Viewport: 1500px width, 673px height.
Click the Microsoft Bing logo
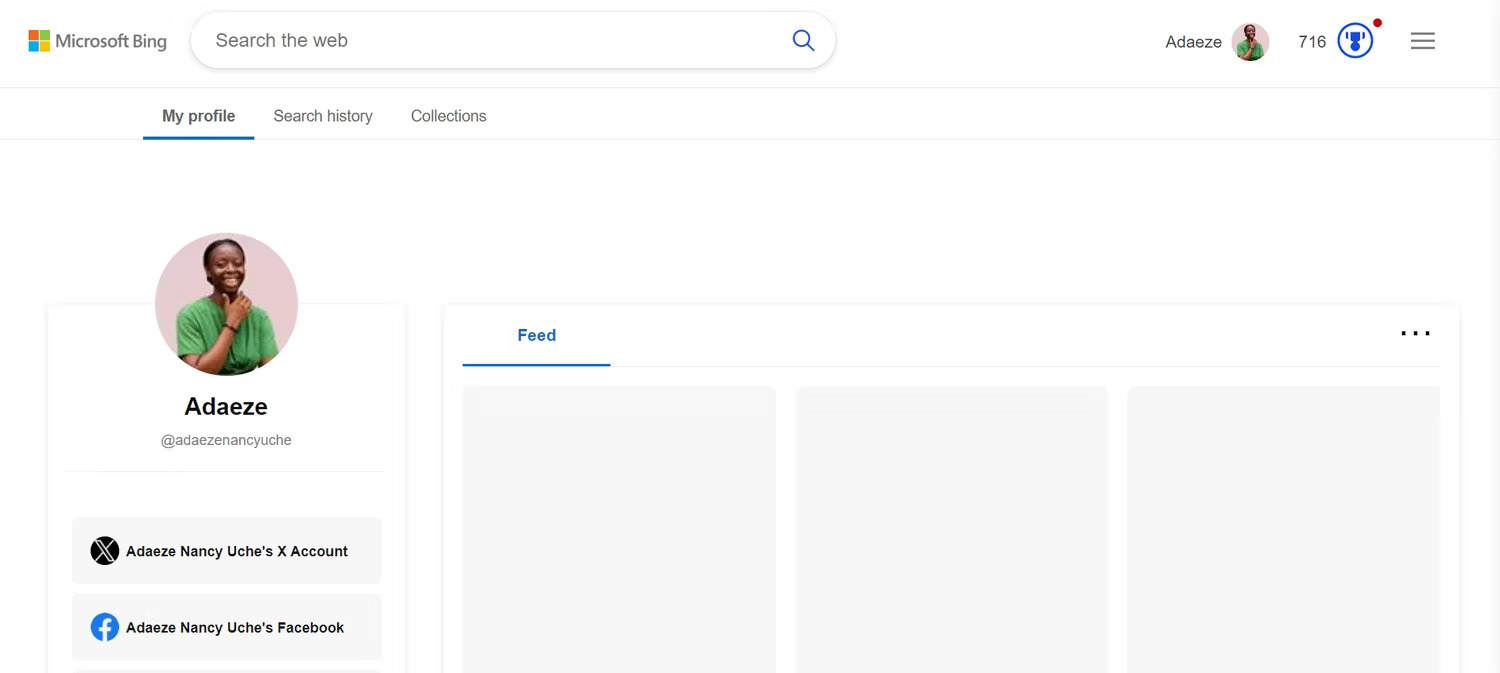coord(97,41)
